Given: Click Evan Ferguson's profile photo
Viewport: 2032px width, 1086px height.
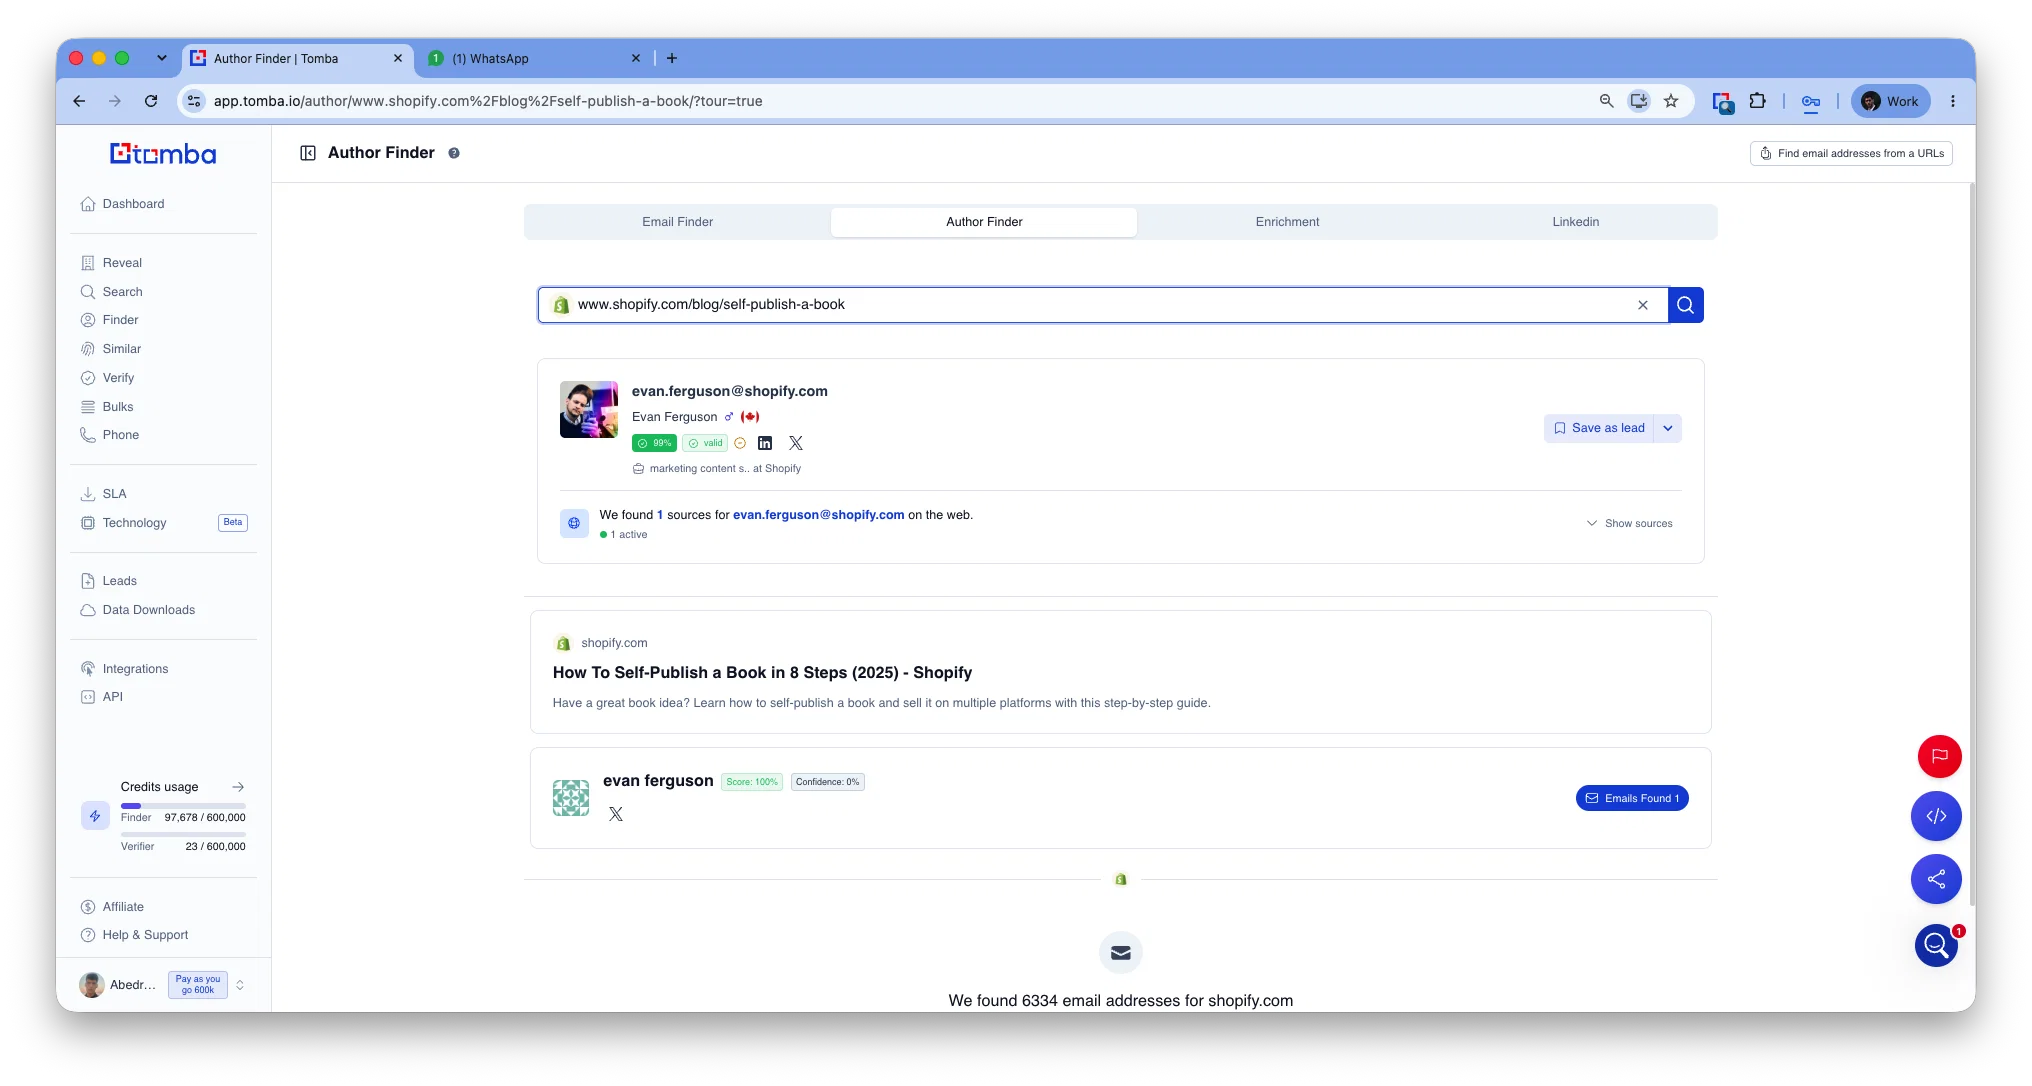Looking at the screenshot, I should [x=589, y=409].
